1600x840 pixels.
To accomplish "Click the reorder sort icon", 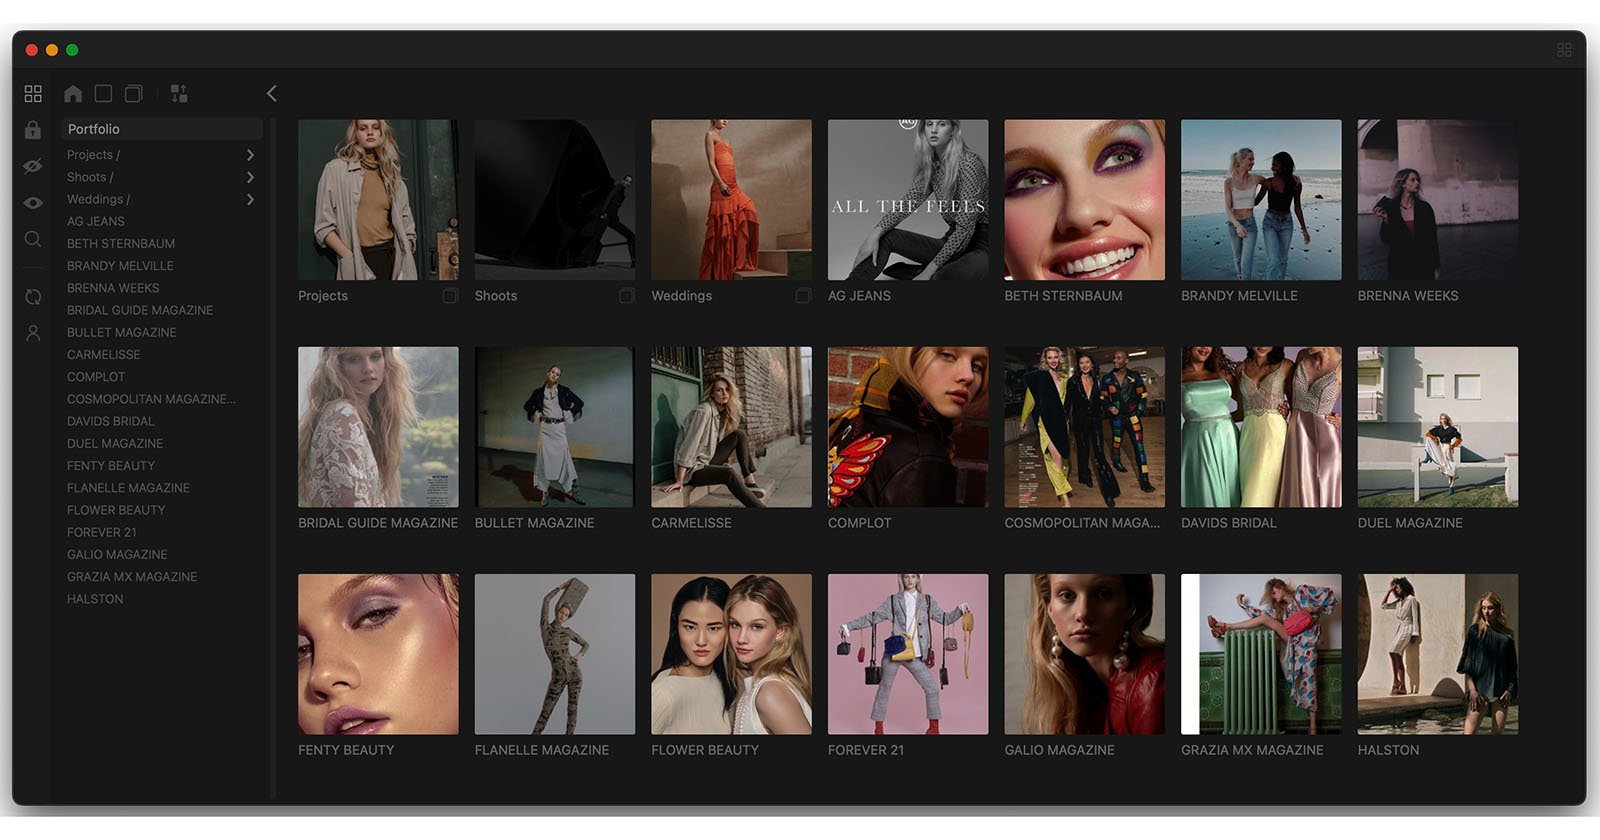I will pos(179,93).
